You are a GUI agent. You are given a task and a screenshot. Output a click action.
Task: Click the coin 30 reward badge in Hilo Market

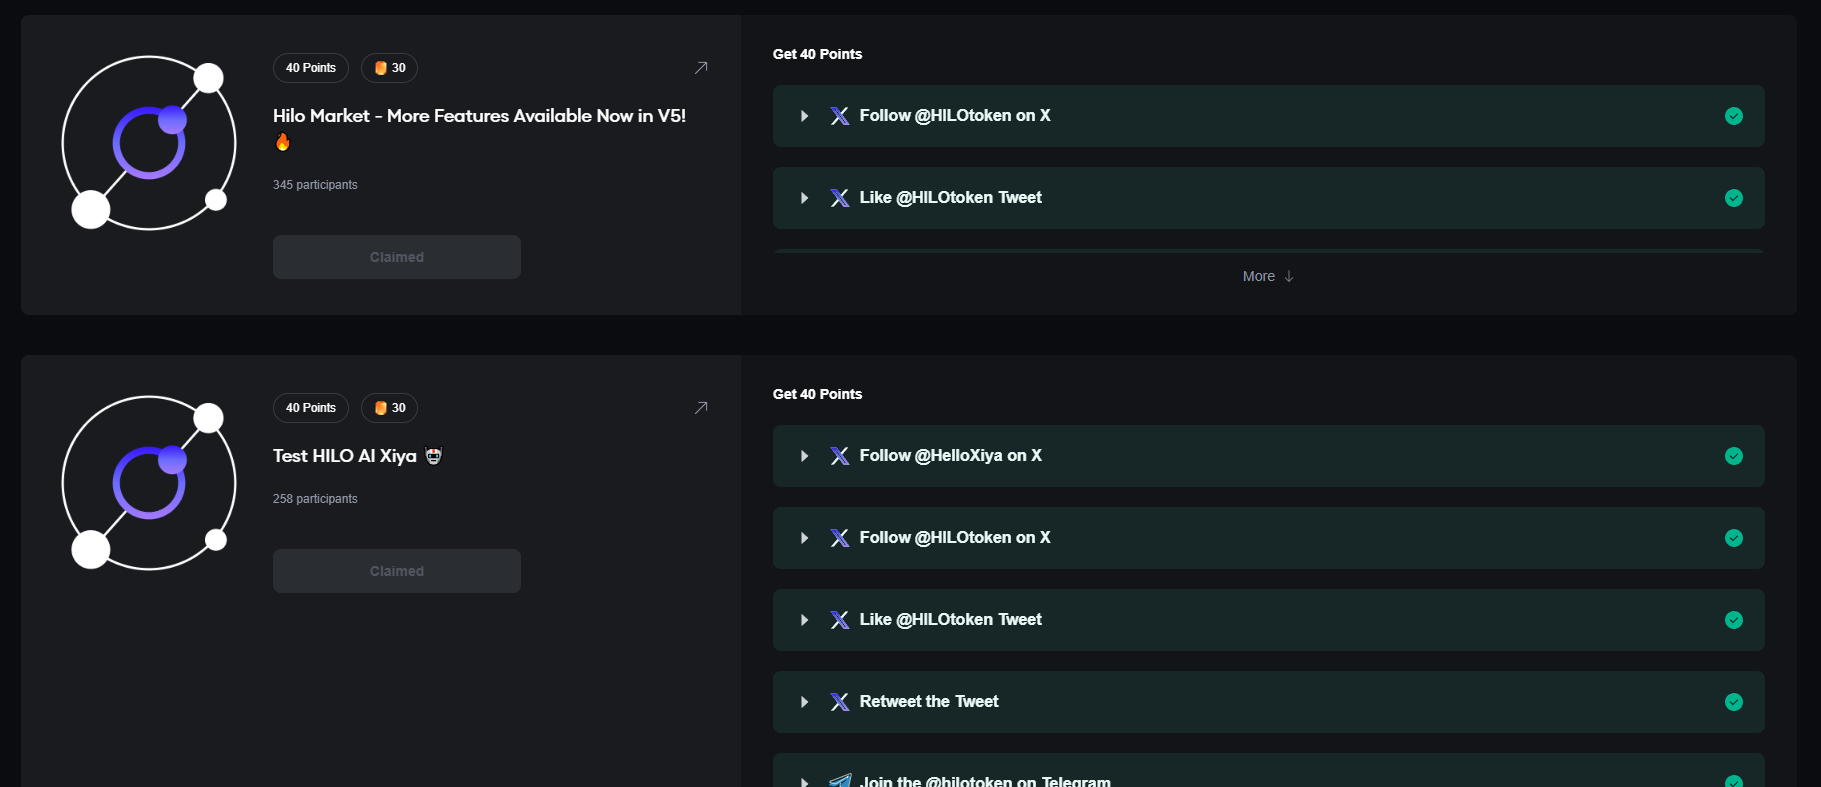coord(389,68)
